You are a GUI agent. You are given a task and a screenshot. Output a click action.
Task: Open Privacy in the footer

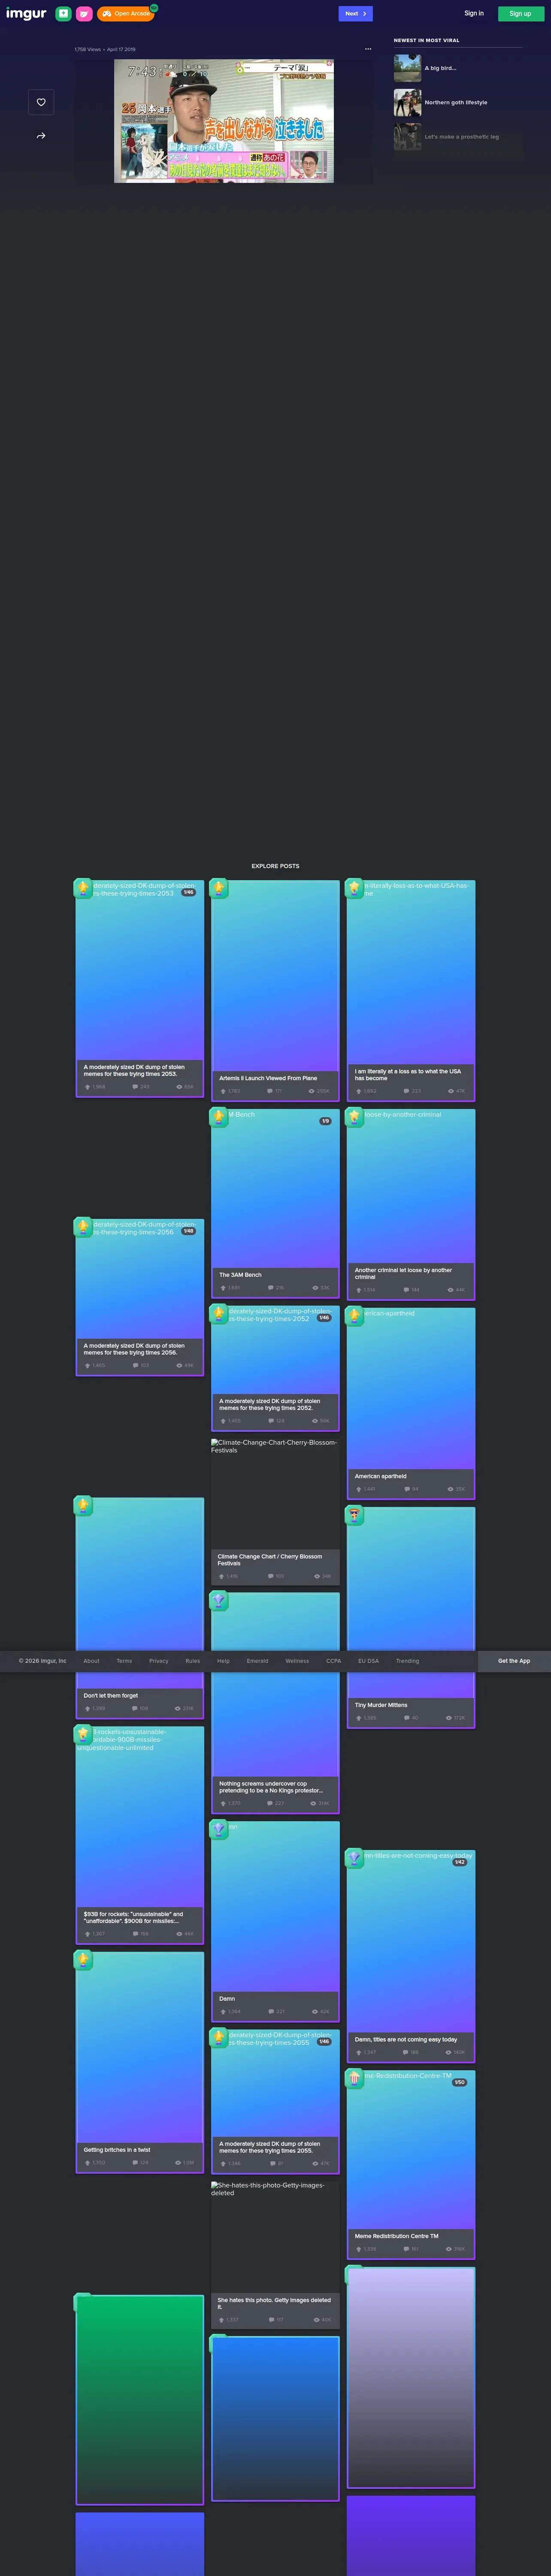(x=159, y=1661)
